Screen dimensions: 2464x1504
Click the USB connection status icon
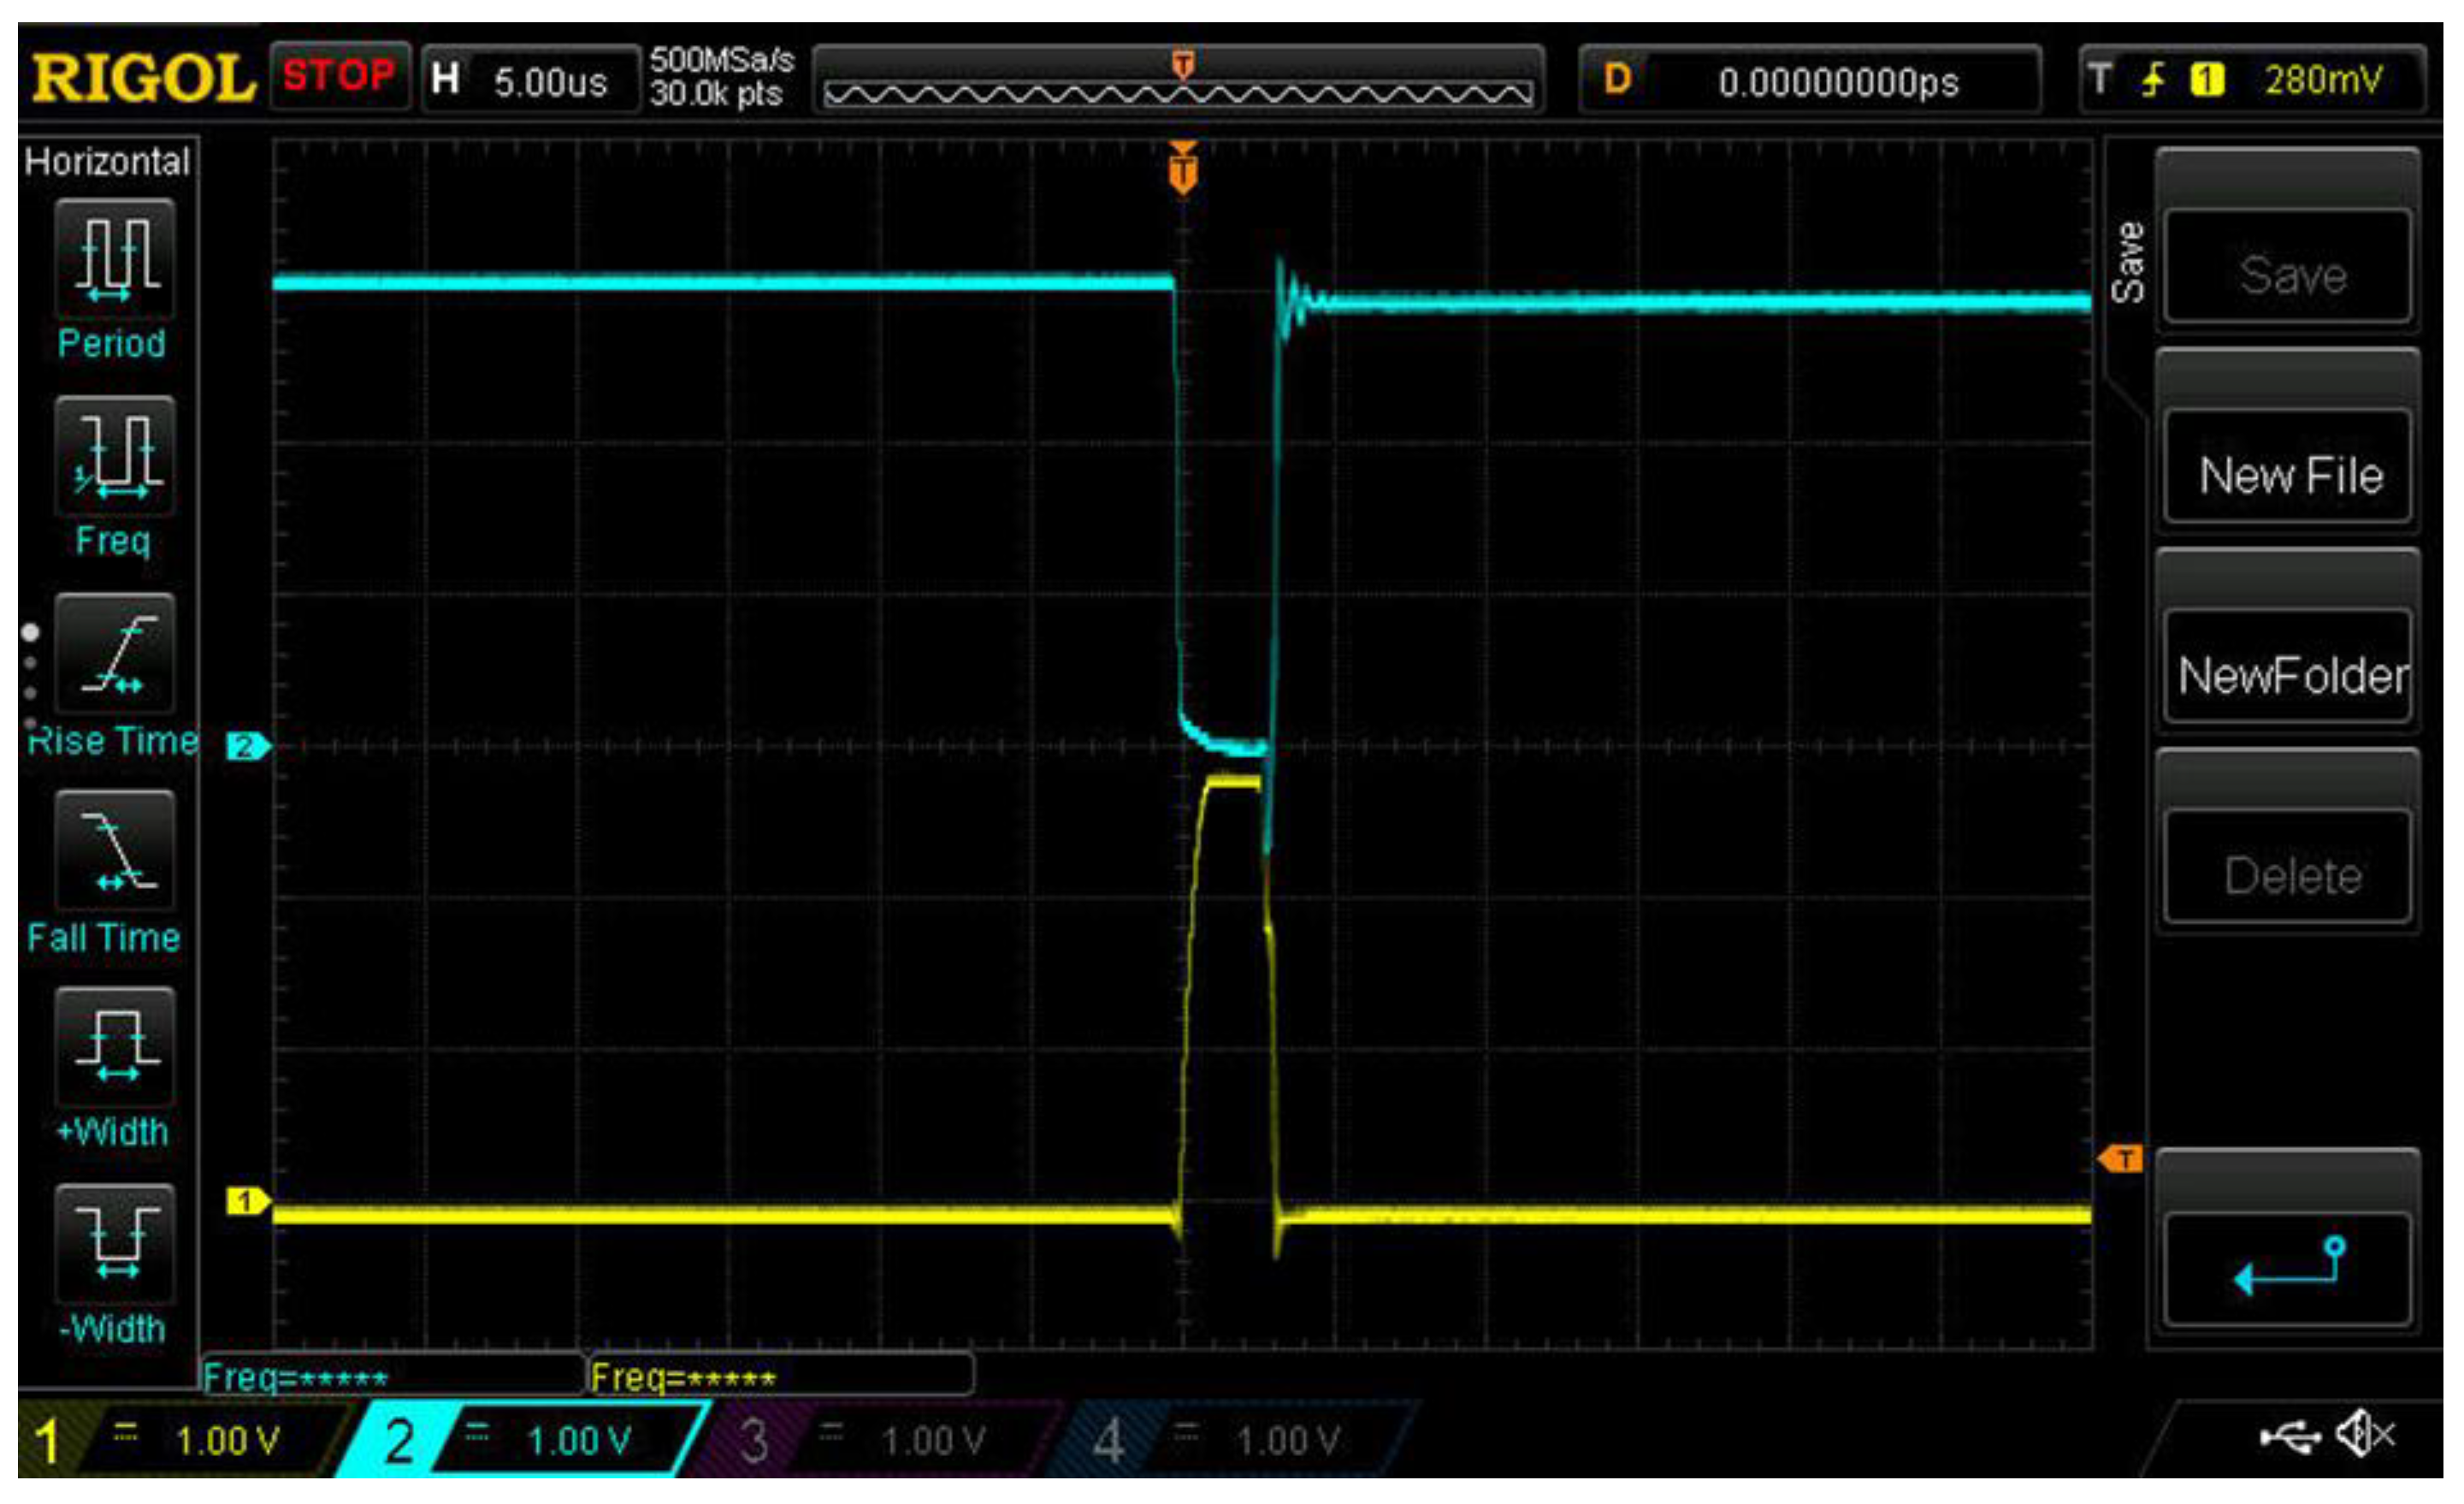click(2291, 1438)
